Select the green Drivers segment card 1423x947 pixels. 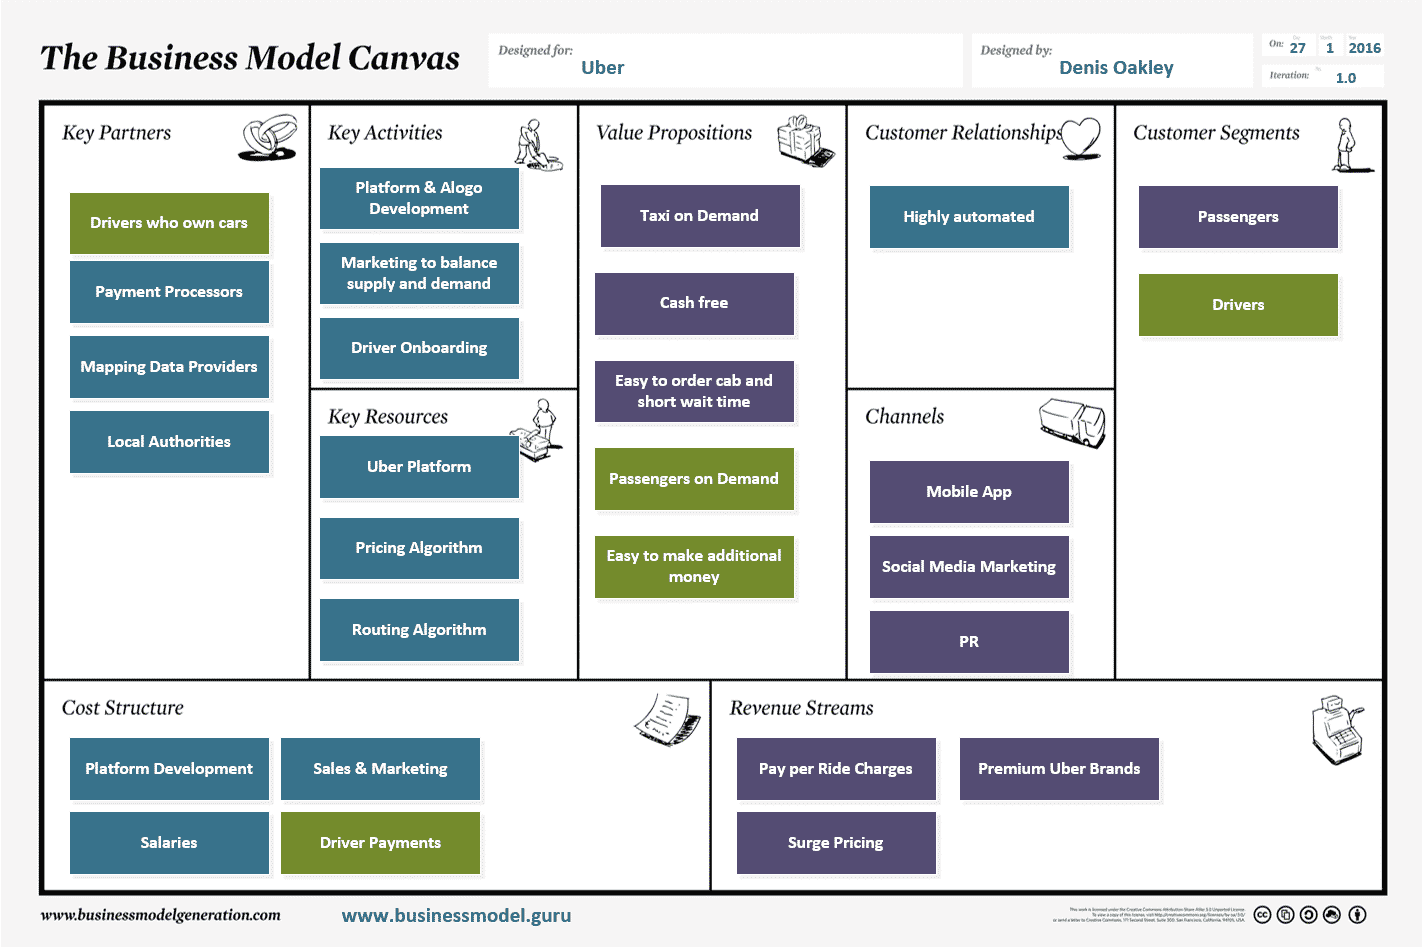[x=1238, y=305]
